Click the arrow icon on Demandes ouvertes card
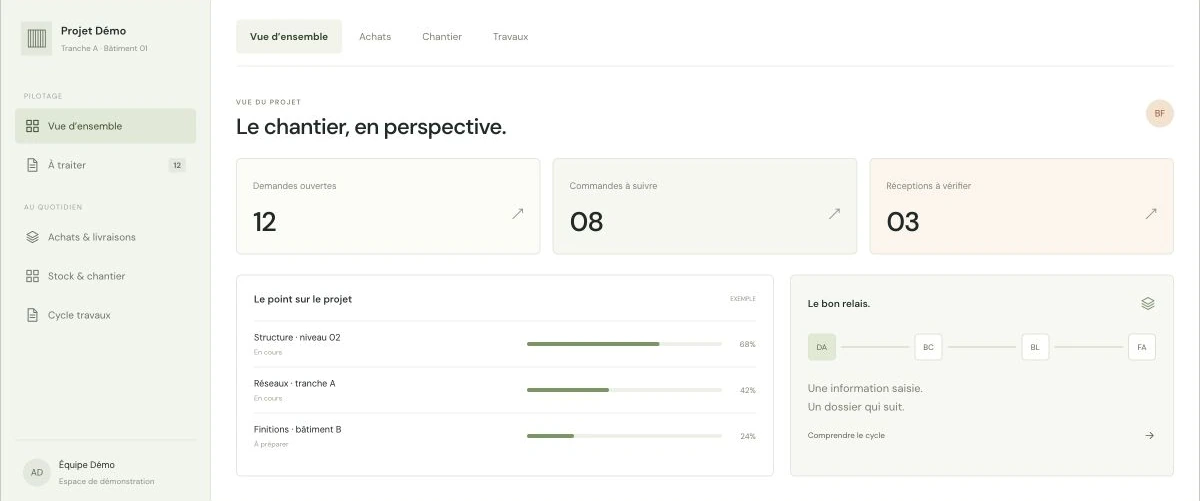The width and height of the screenshot is (1200, 501). pyautogui.click(x=518, y=213)
